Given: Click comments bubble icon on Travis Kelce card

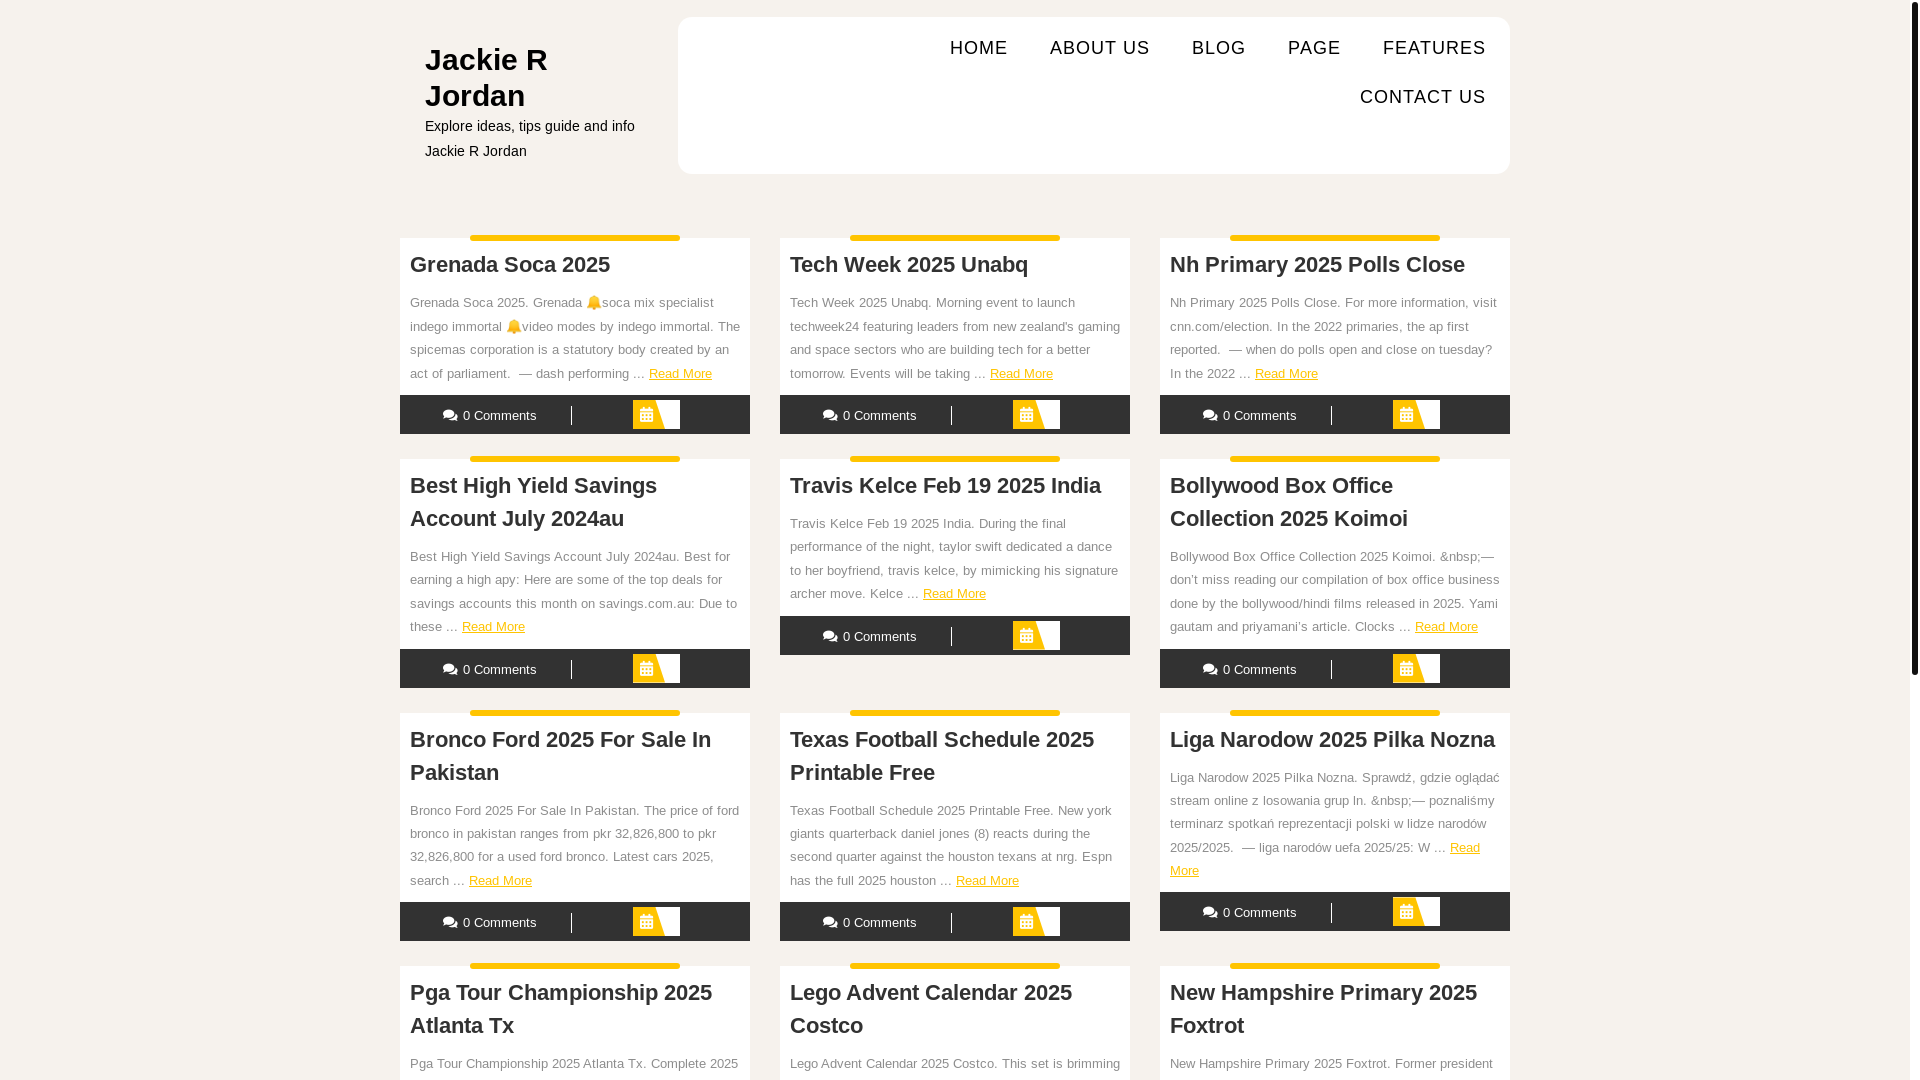Looking at the screenshot, I should (830, 637).
